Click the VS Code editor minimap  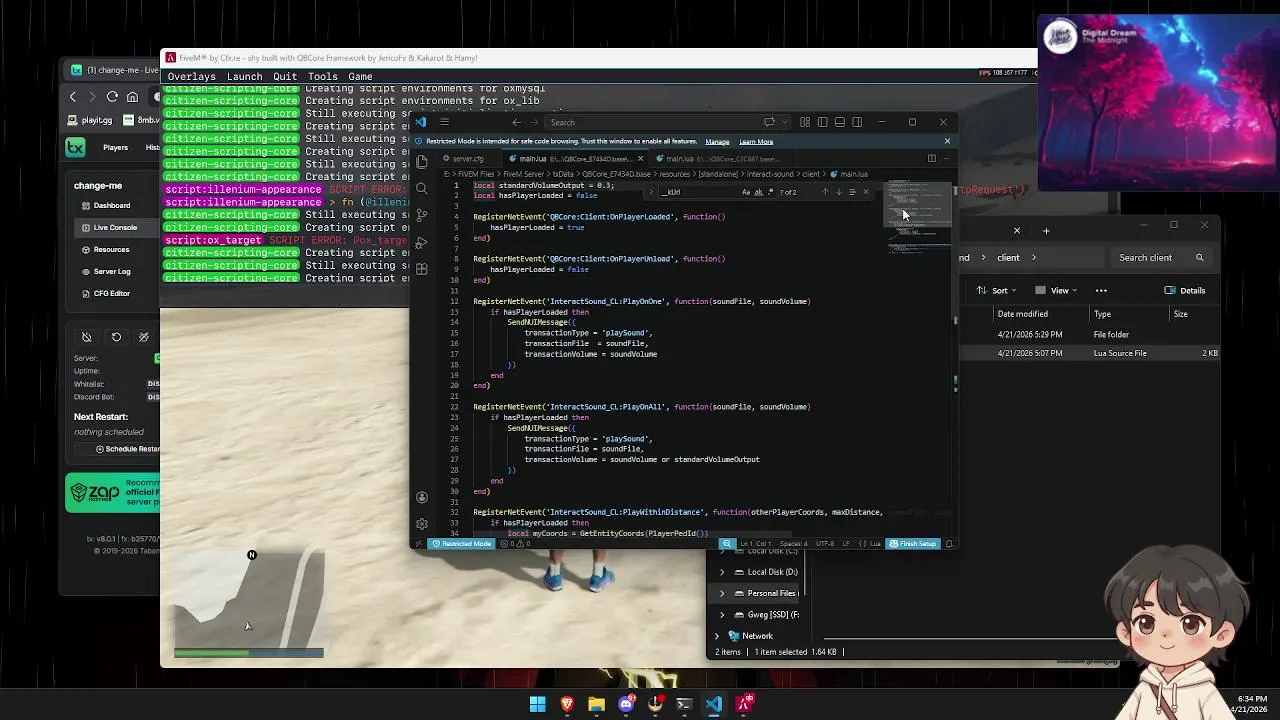[918, 215]
